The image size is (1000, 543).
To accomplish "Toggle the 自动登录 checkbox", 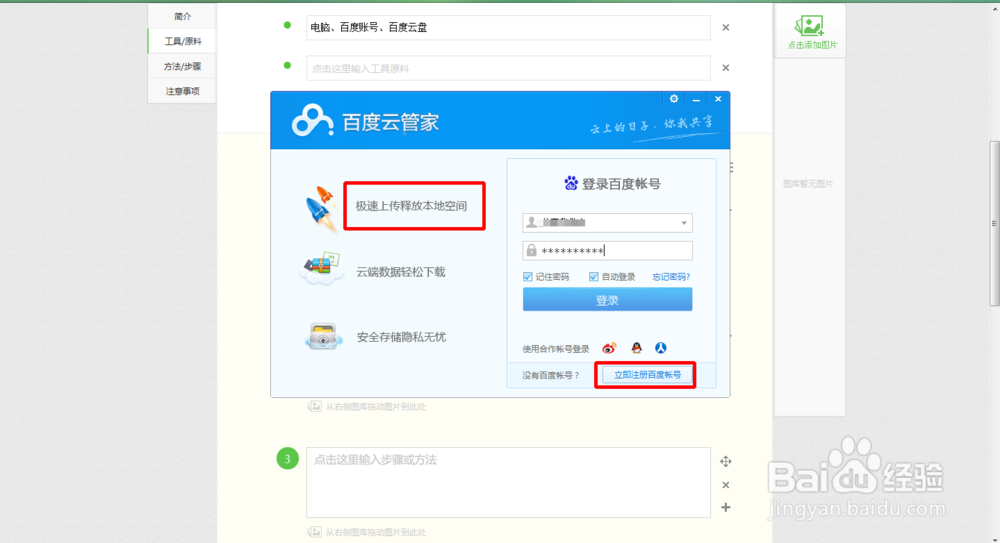I will point(594,276).
